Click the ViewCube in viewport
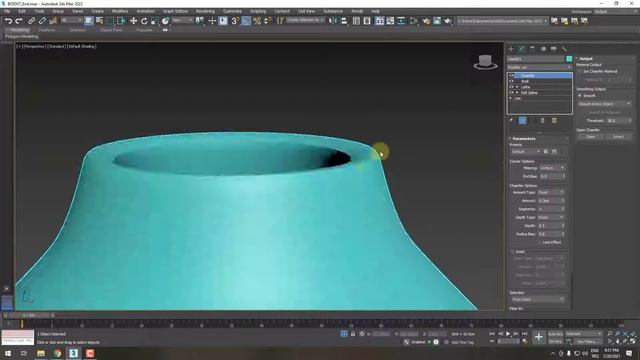Viewport: 640px width, 360px height. (485, 62)
